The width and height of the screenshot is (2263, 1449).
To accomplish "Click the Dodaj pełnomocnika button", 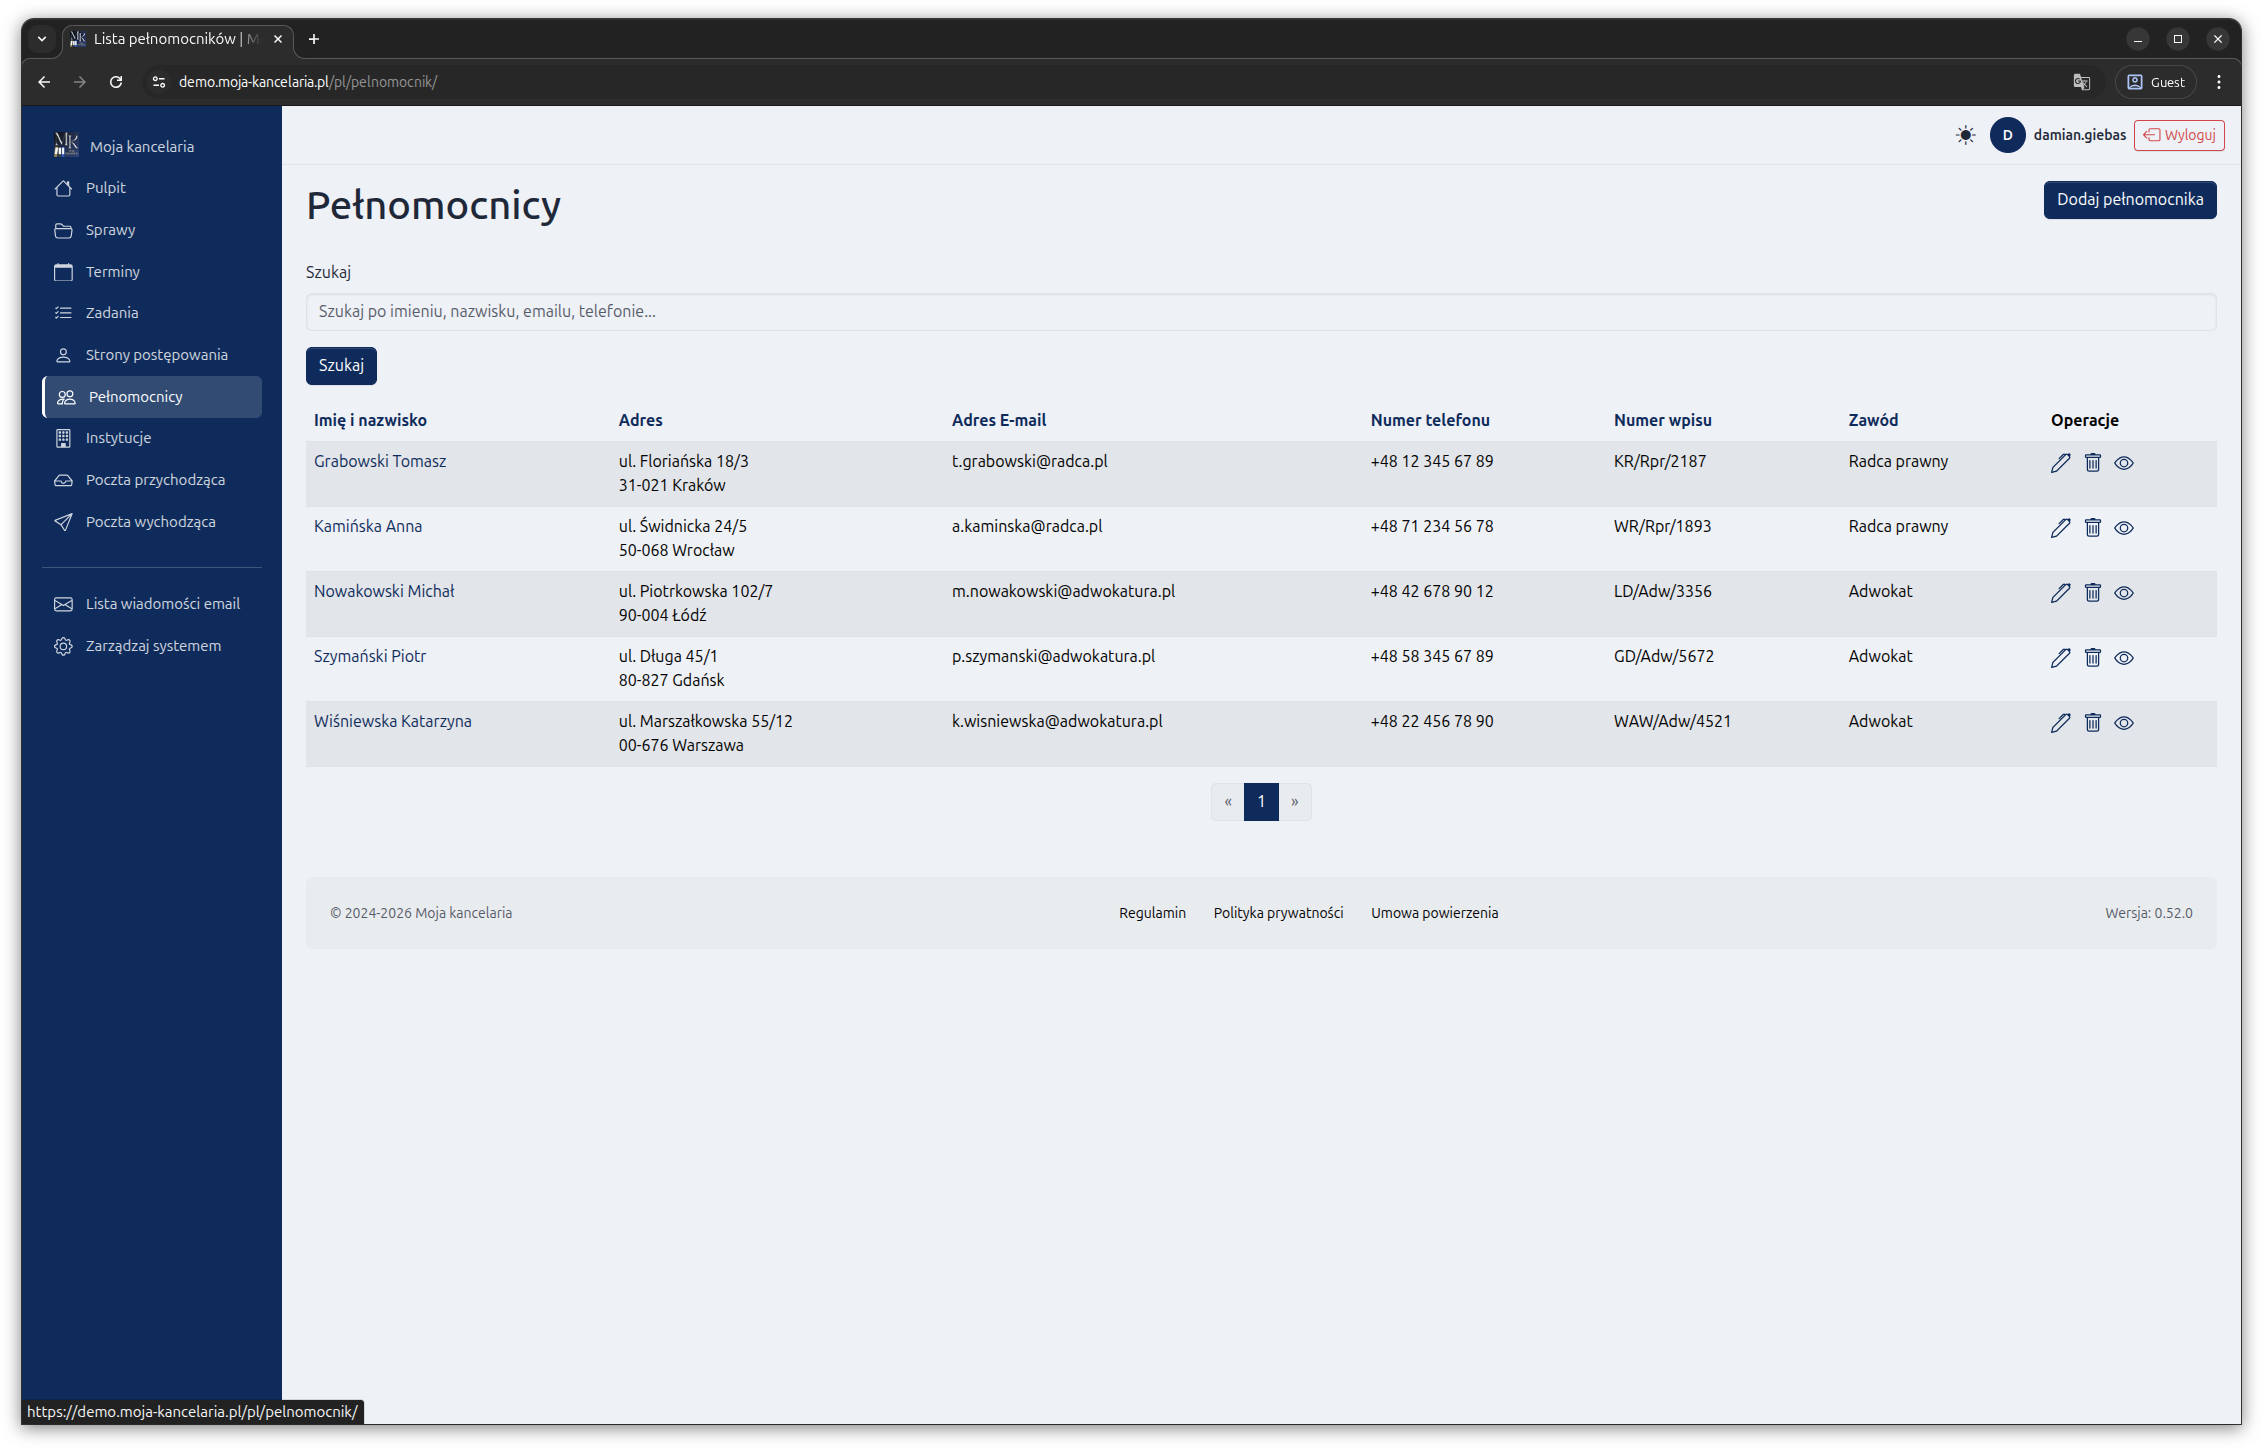I will click(2129, 200).
